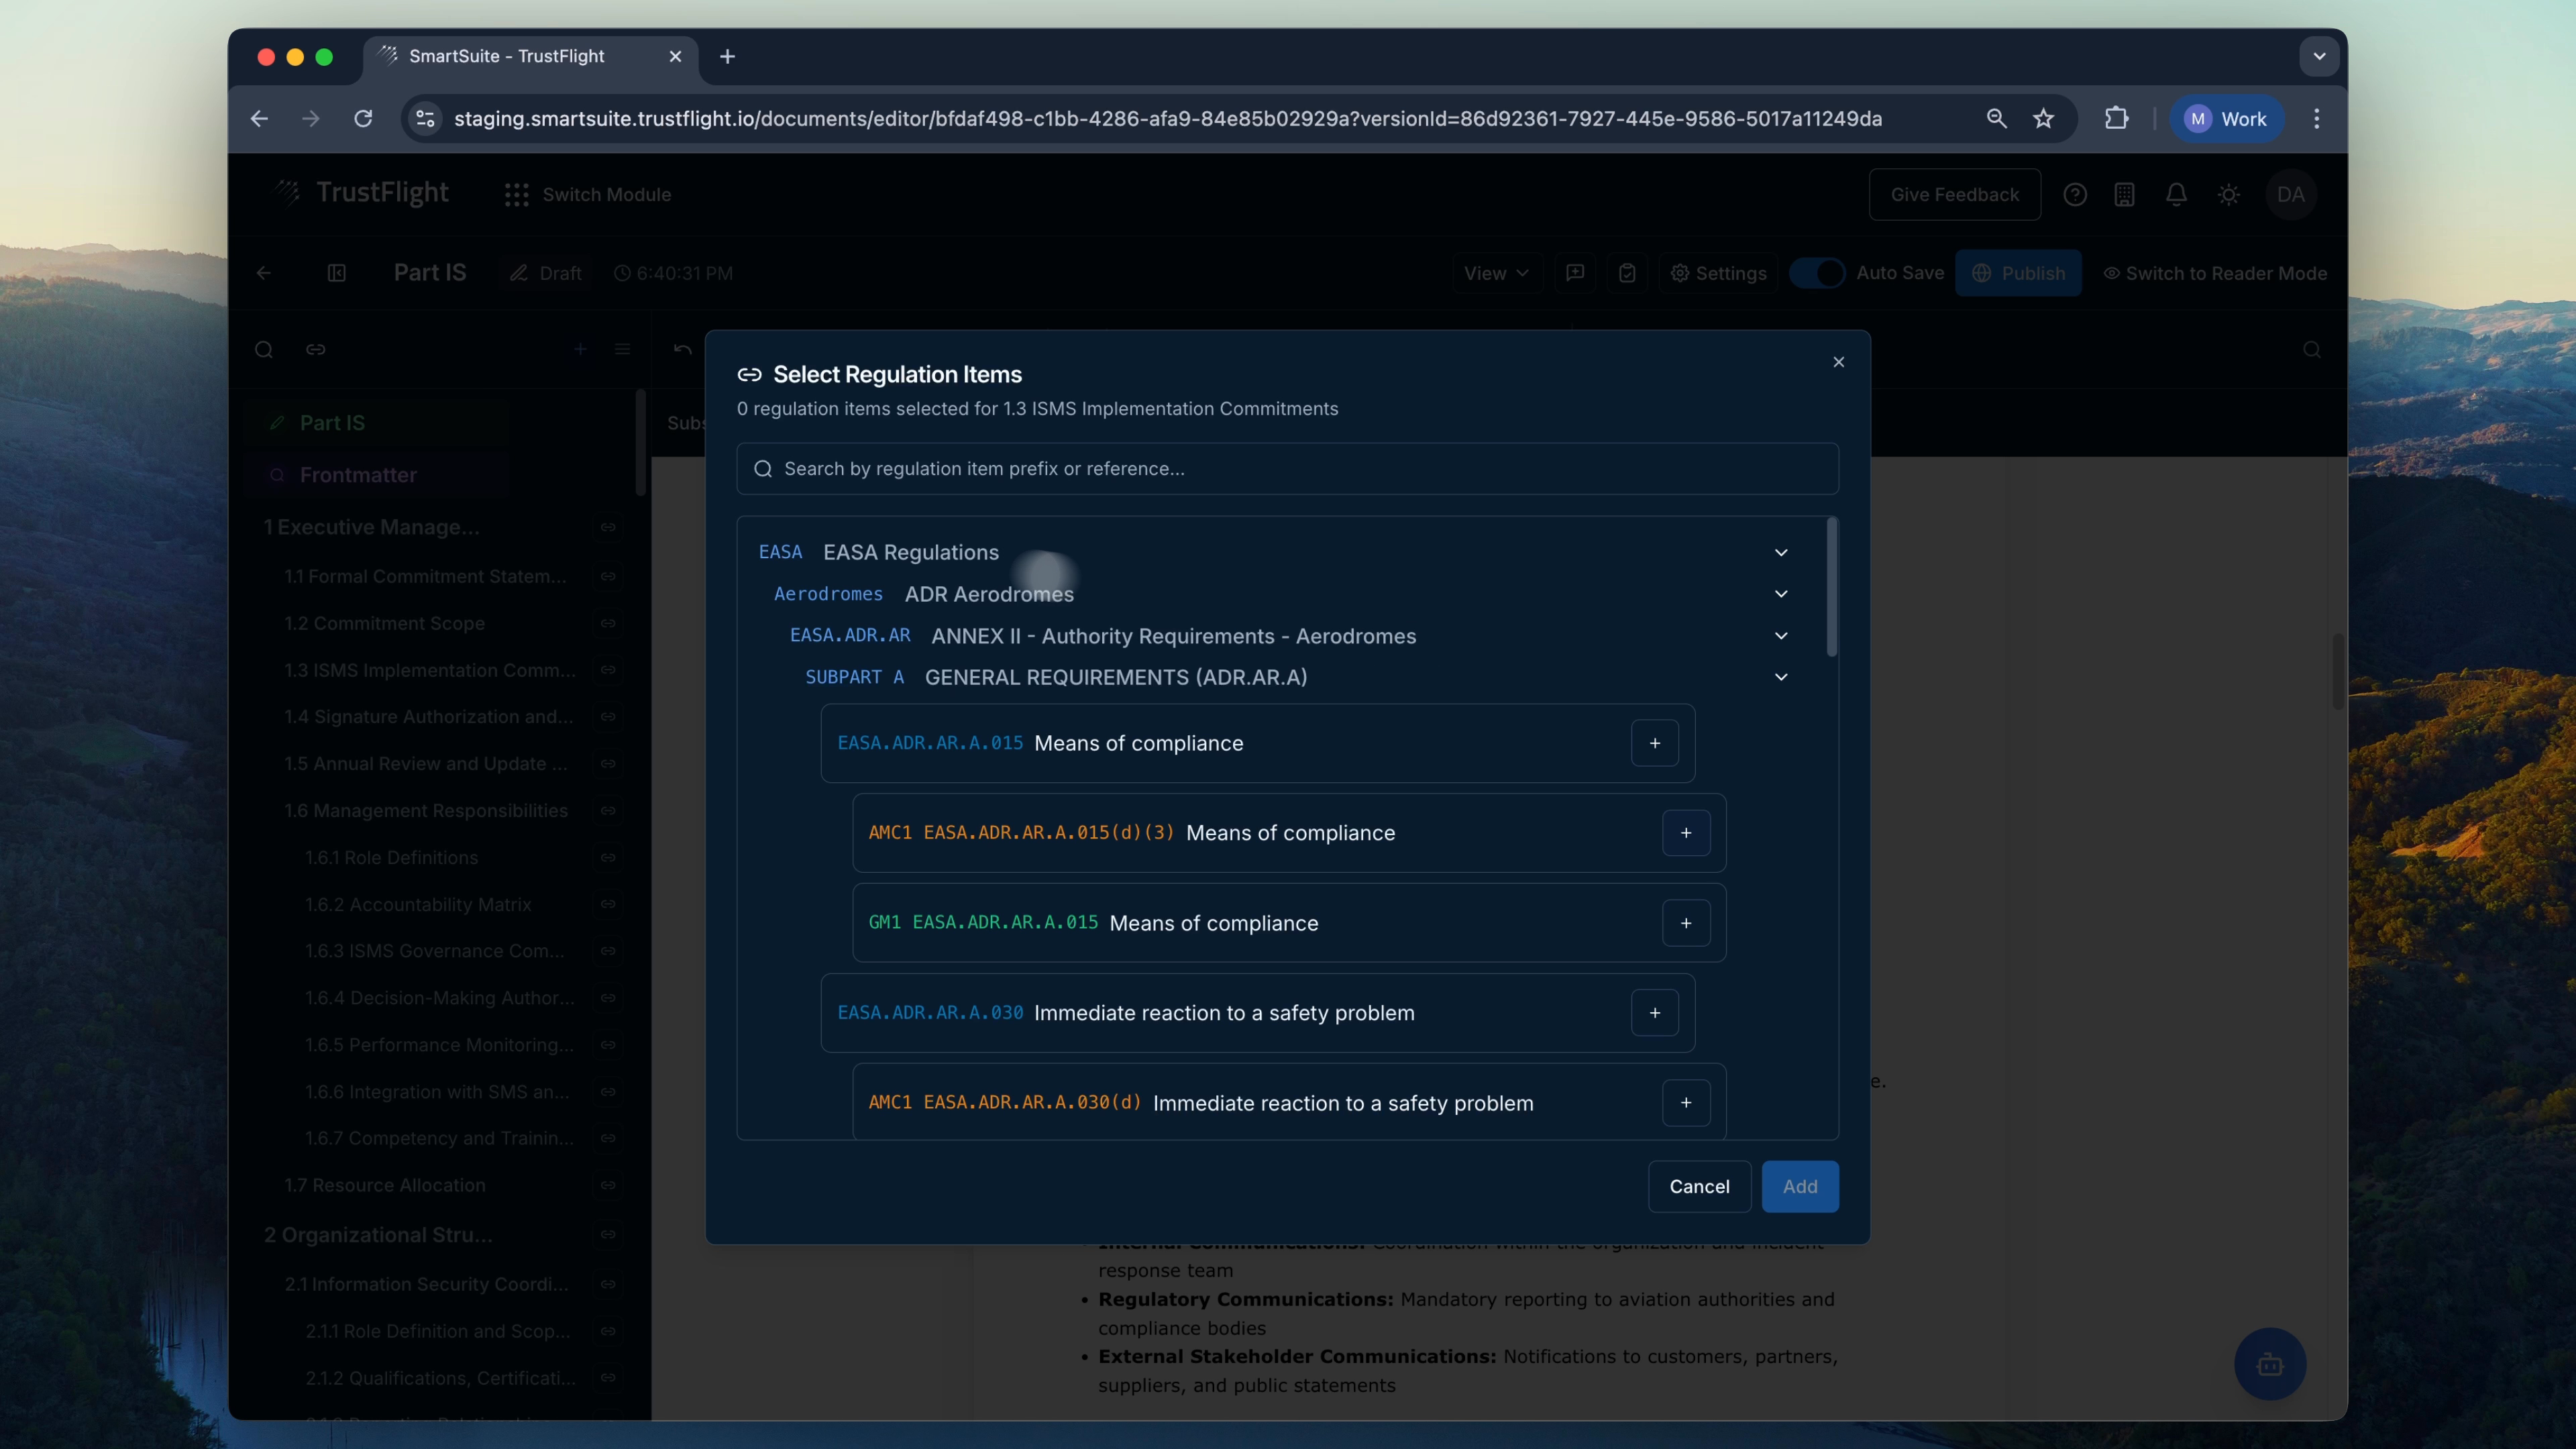Image resolution: width=2576 pixels, height=1449 pixels.
Task: Select the SmartSuite - TrustFlight browser tab
Action: 507,56
